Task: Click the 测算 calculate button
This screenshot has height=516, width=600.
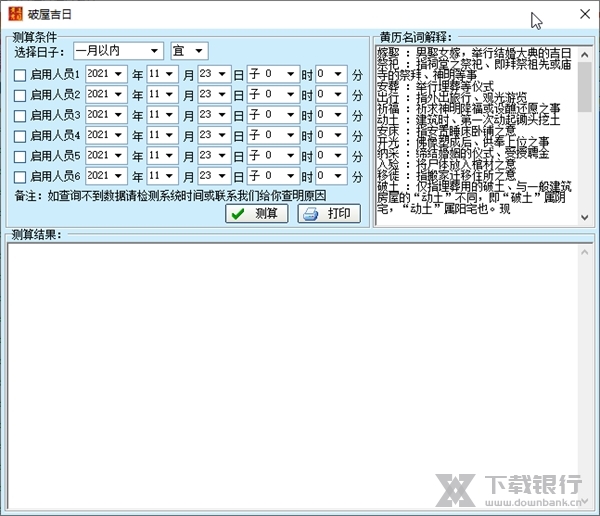Action: [x=256, y=213]
